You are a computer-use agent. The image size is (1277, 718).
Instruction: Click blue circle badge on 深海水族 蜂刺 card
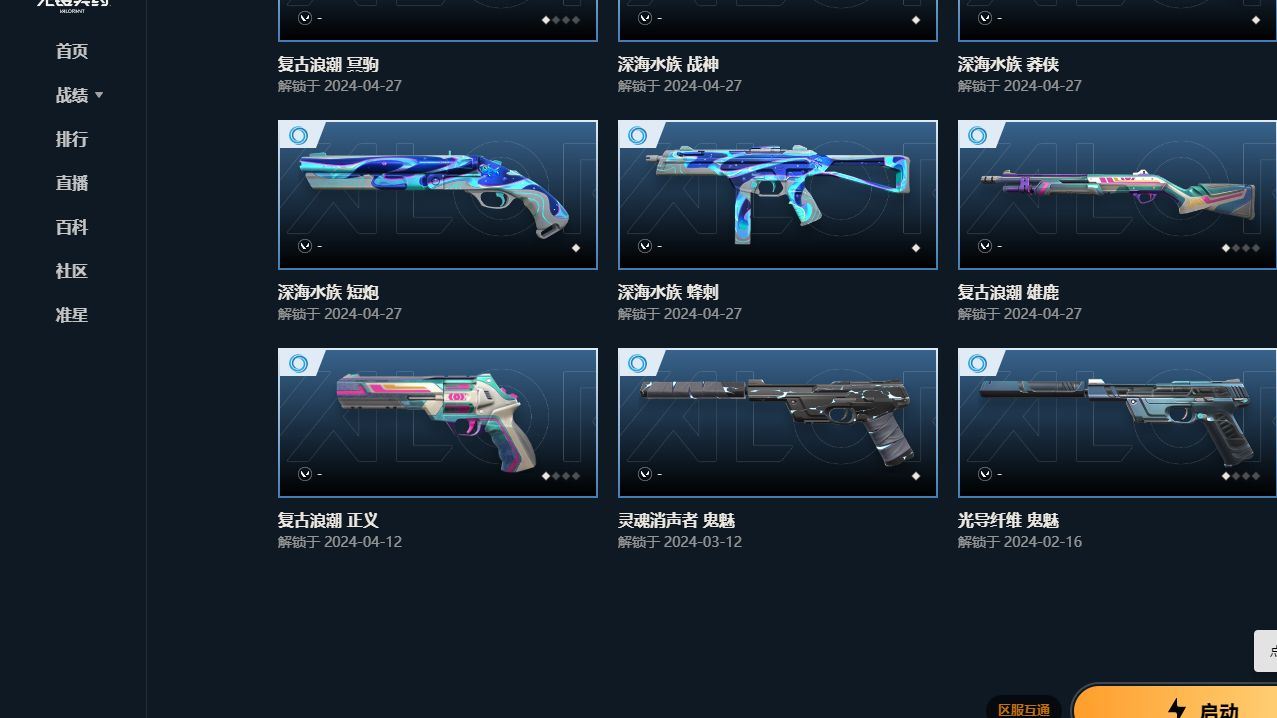click(x=638, y=136)
